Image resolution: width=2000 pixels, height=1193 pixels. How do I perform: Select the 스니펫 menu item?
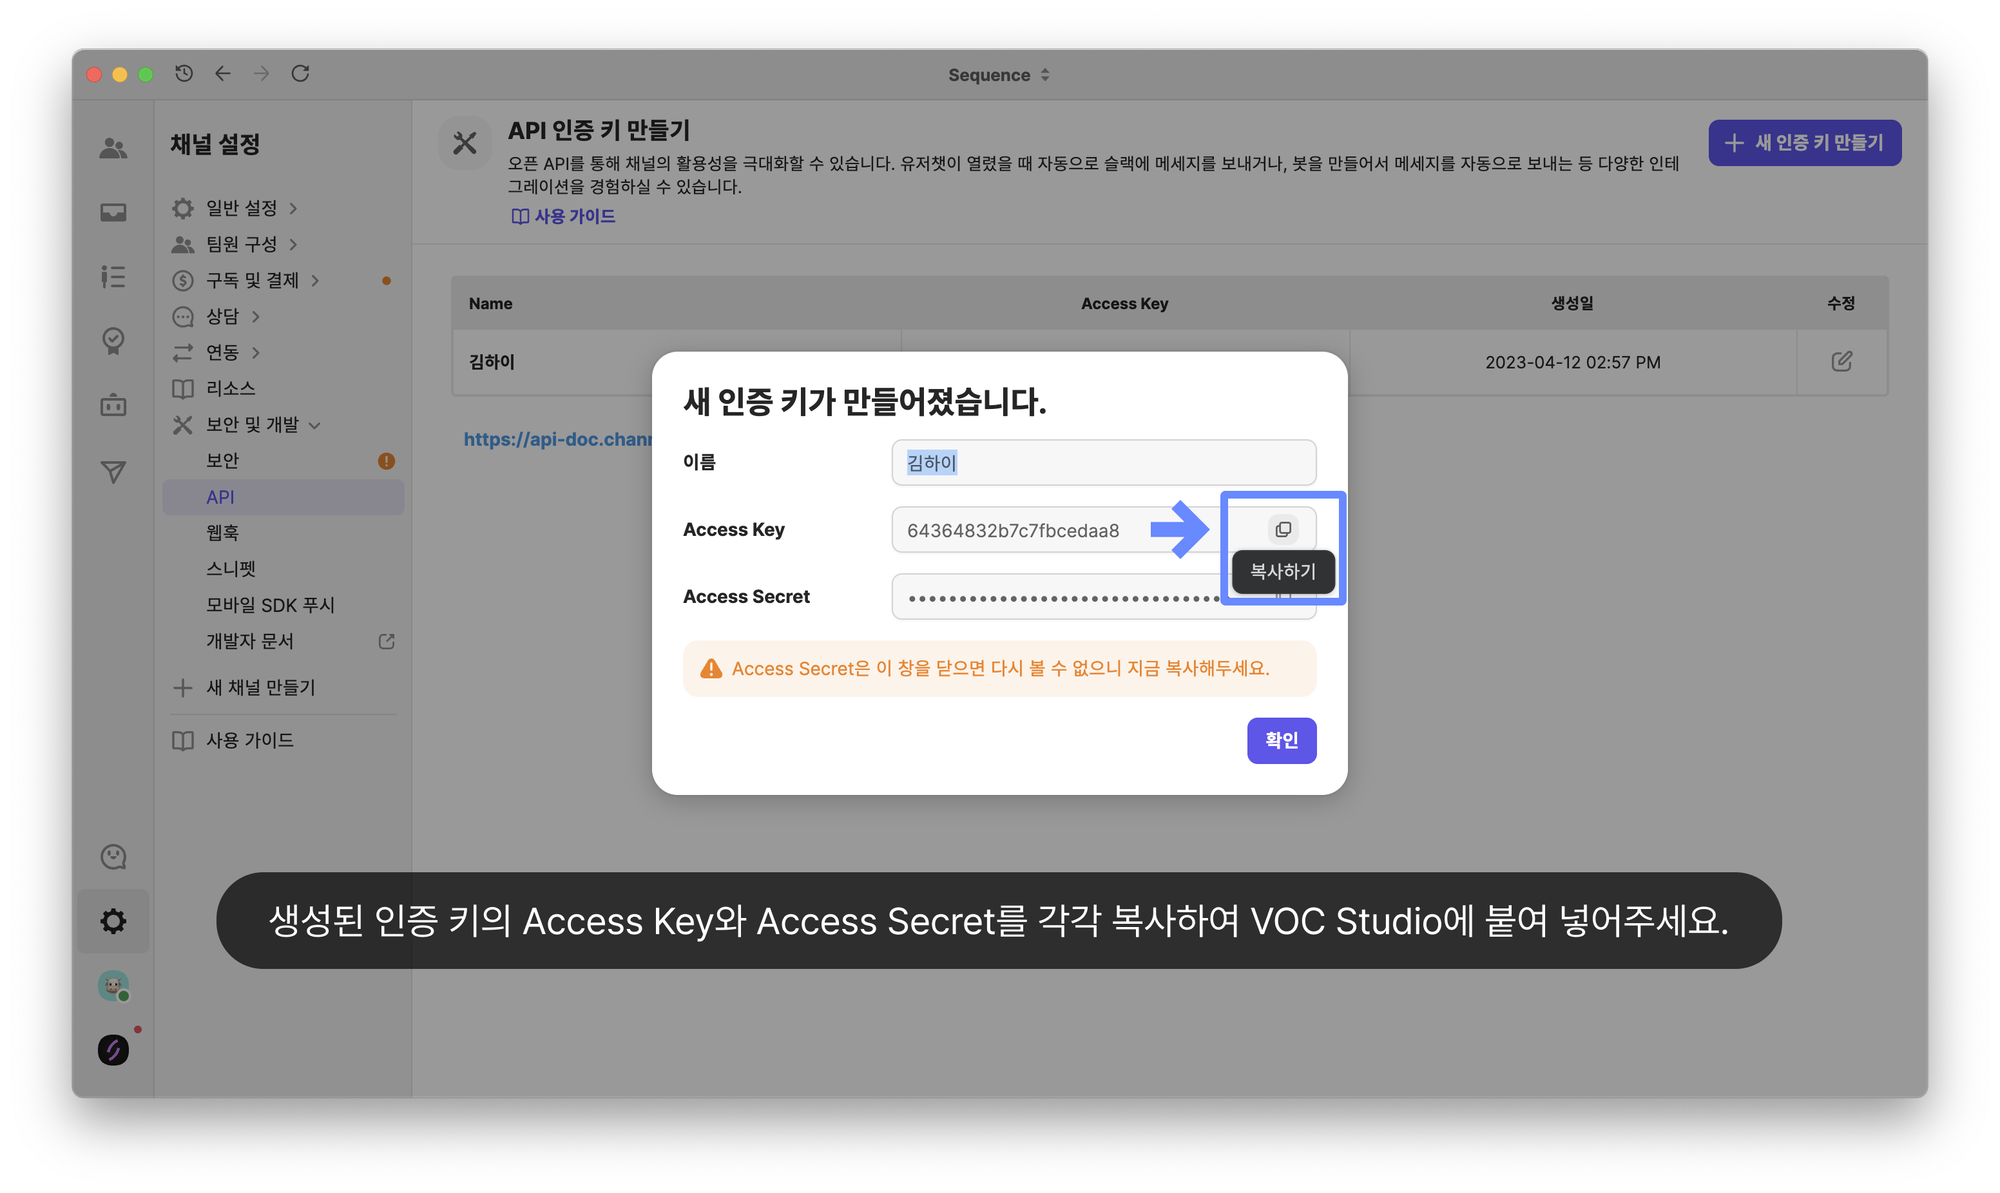pos(231,569)
